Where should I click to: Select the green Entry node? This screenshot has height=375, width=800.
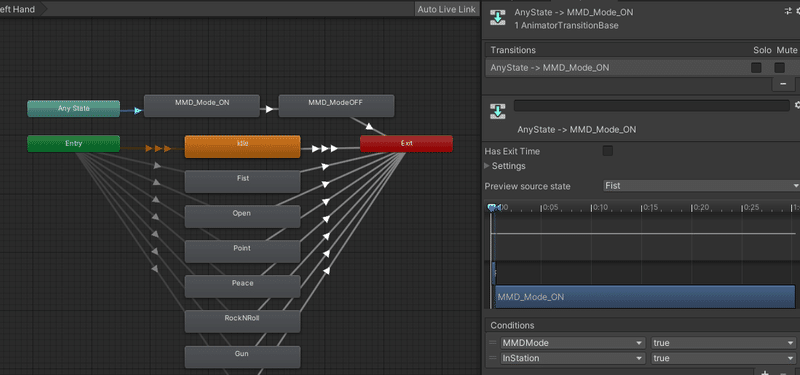(x=73, y=143)
